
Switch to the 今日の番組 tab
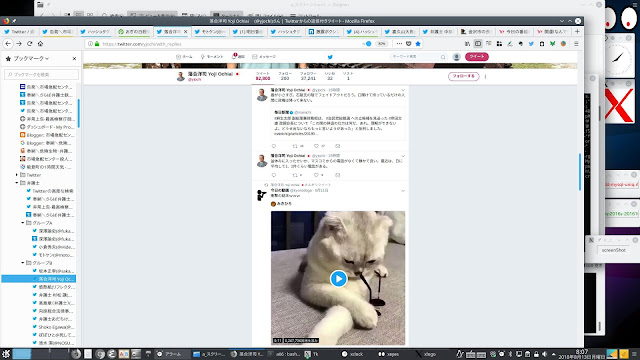514,31
